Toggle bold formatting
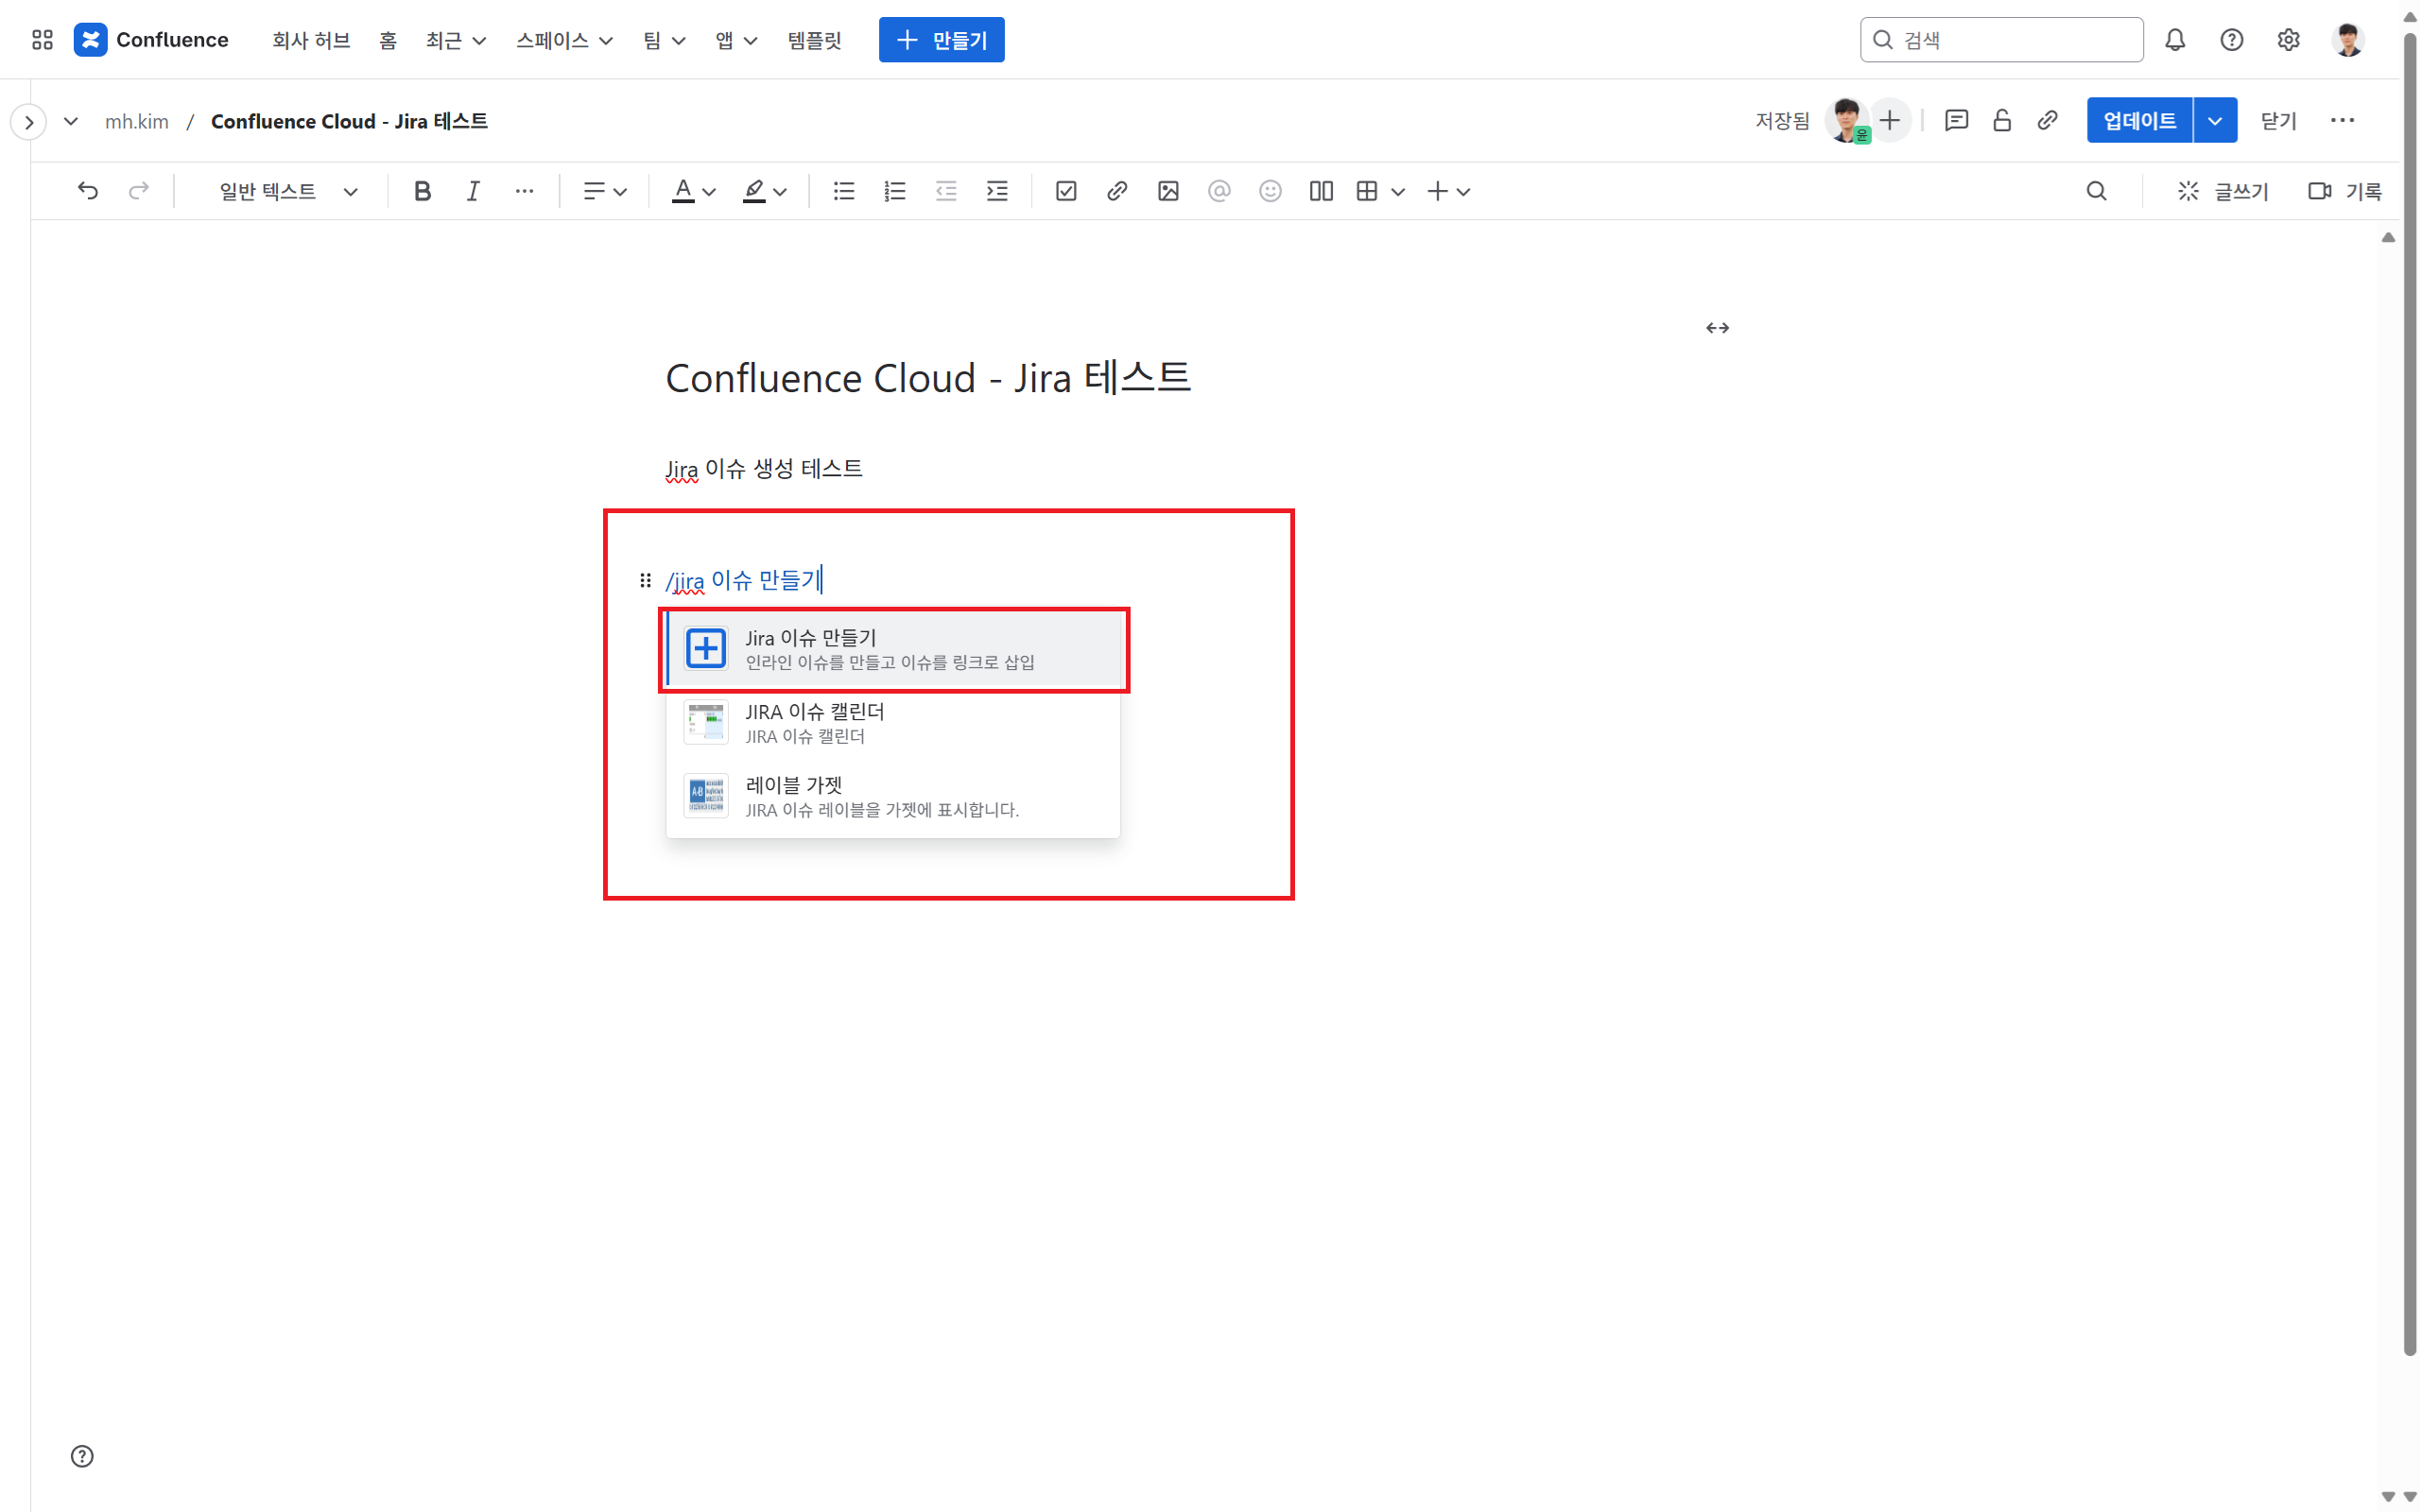 point(422,191)
